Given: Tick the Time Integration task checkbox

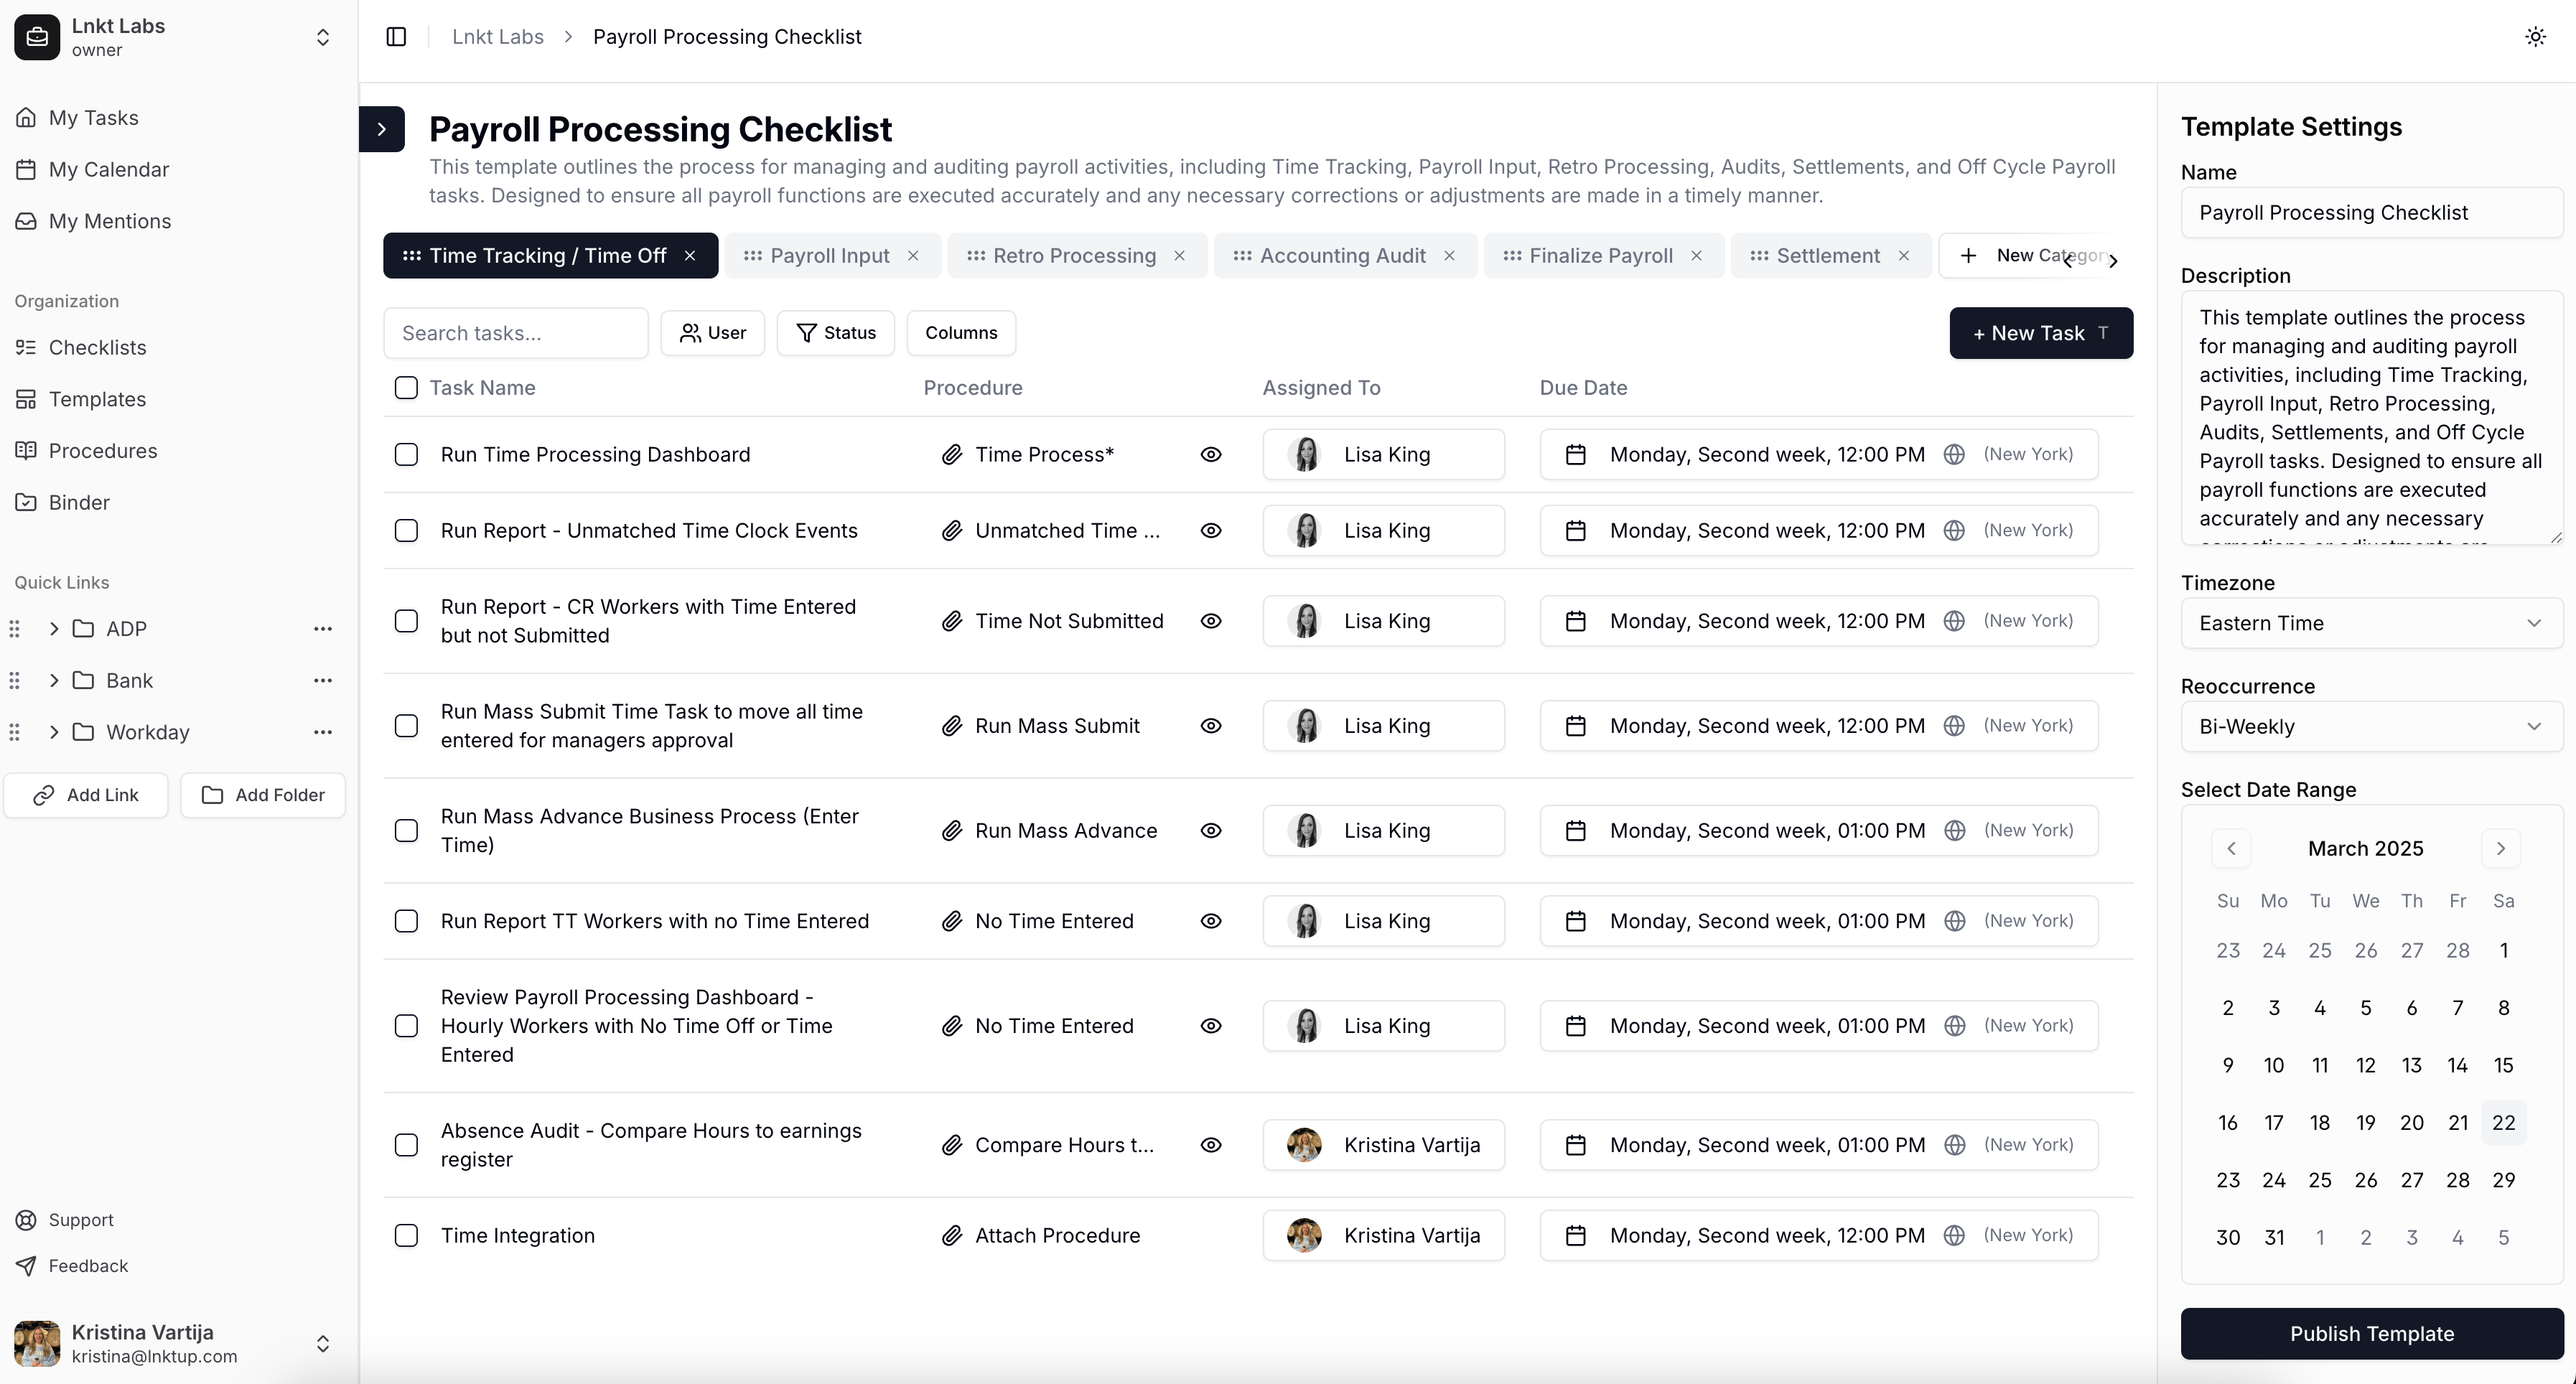Looking at the screenshot, I should (406, 1236).
